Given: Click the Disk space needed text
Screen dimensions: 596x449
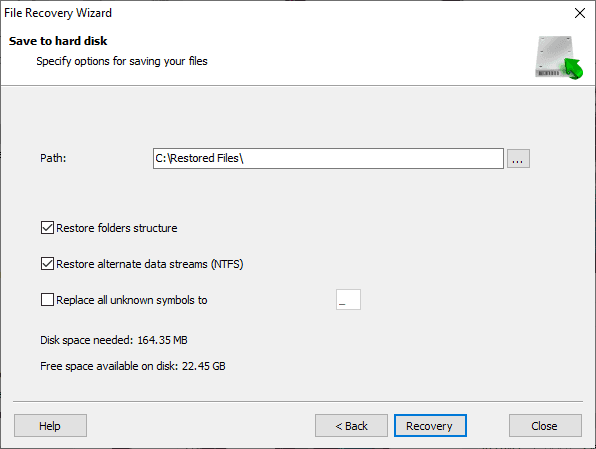Looking at the screenshot, I should pyautogui.click(x=114, y=340).
